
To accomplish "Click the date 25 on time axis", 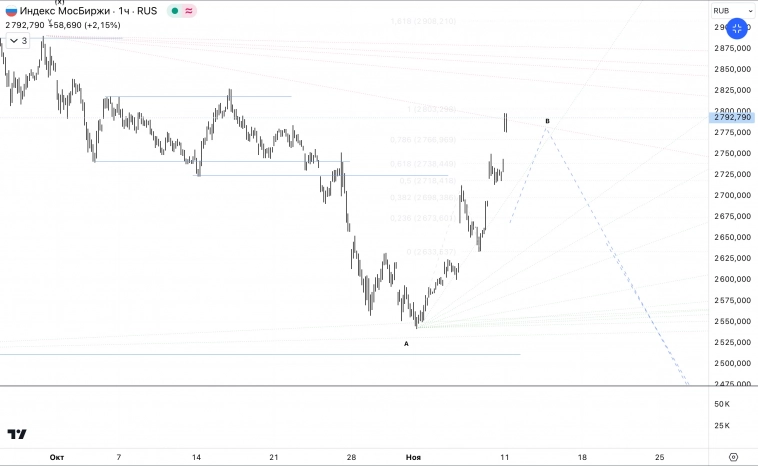I will tap(659, 457).
